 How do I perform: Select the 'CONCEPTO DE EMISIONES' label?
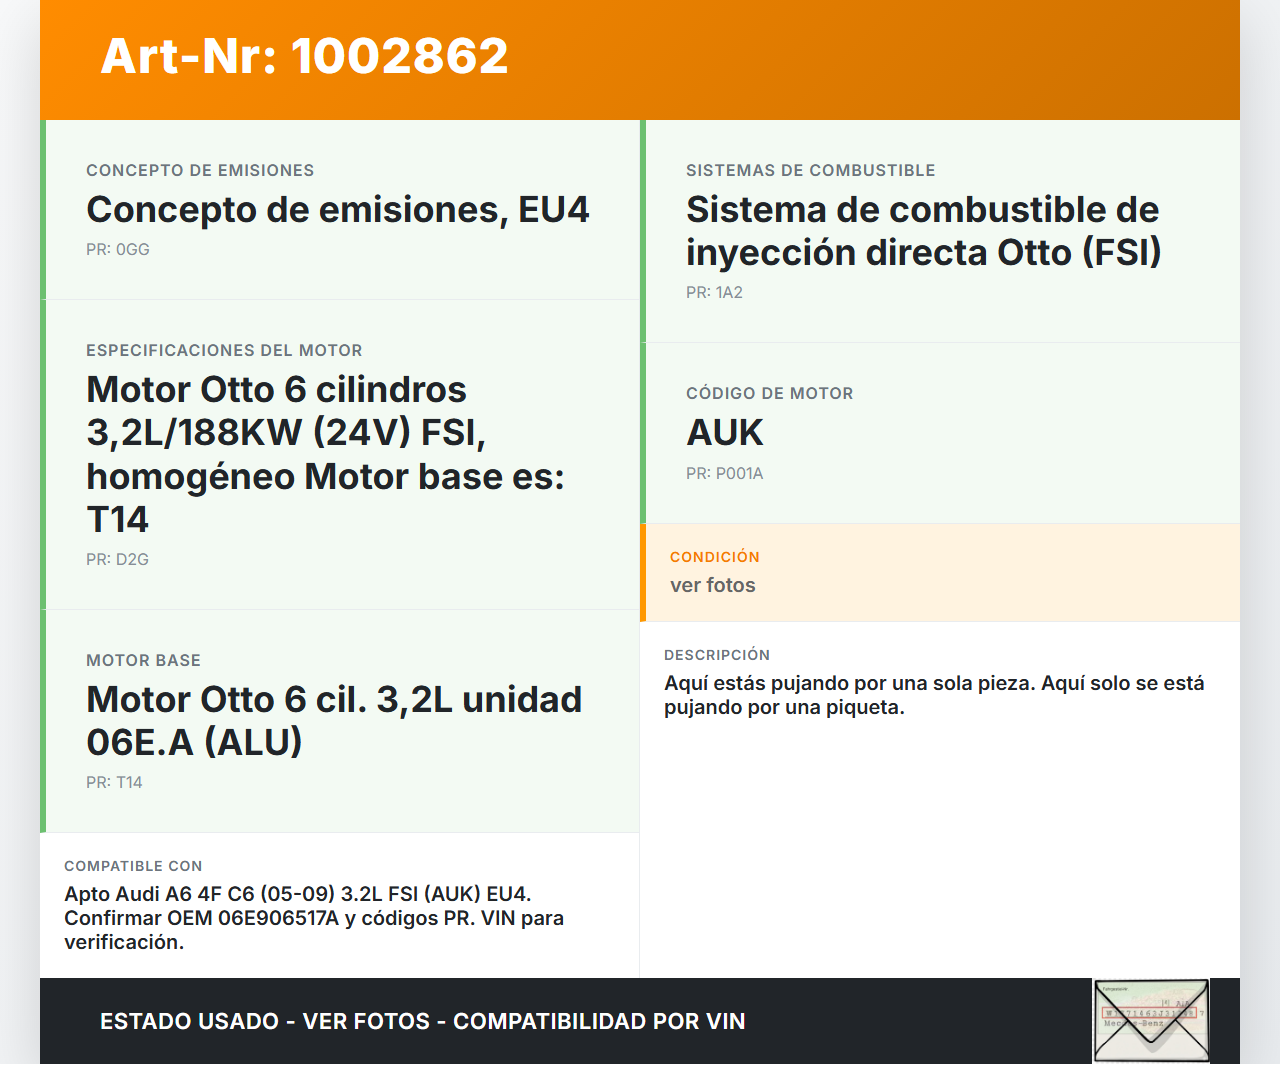pyautogui.click(x=200, y=171)
